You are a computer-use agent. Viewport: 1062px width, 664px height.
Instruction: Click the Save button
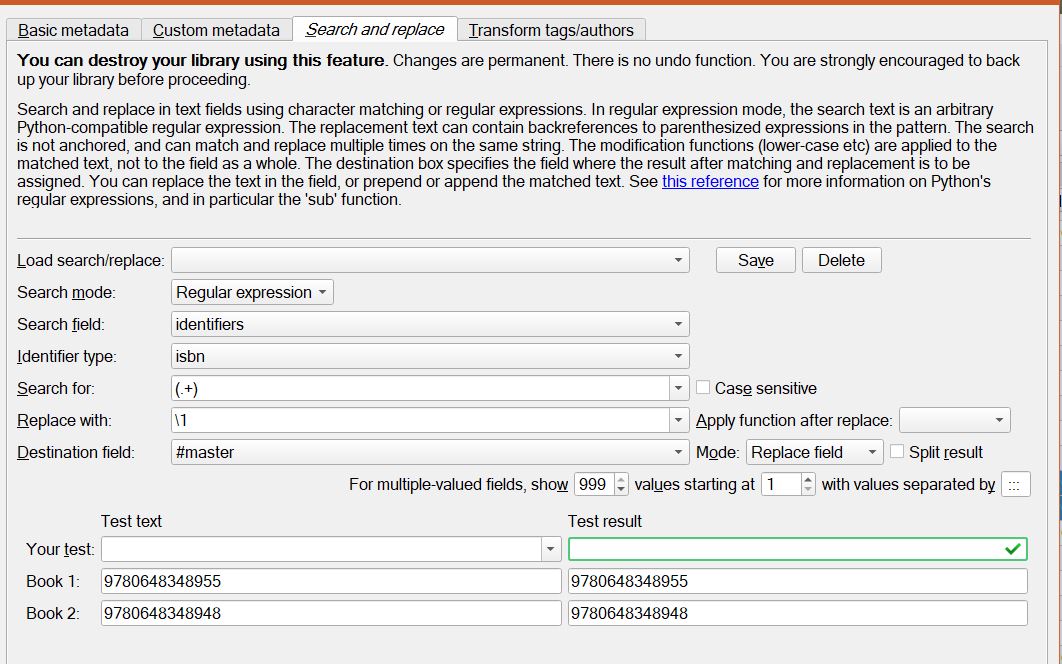[755, 260]
